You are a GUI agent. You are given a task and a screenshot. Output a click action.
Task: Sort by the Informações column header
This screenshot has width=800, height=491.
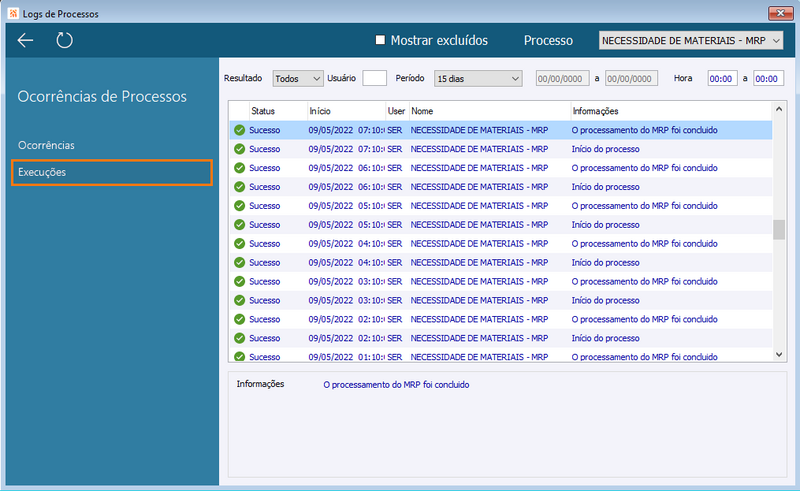click(x=671, y=111)
